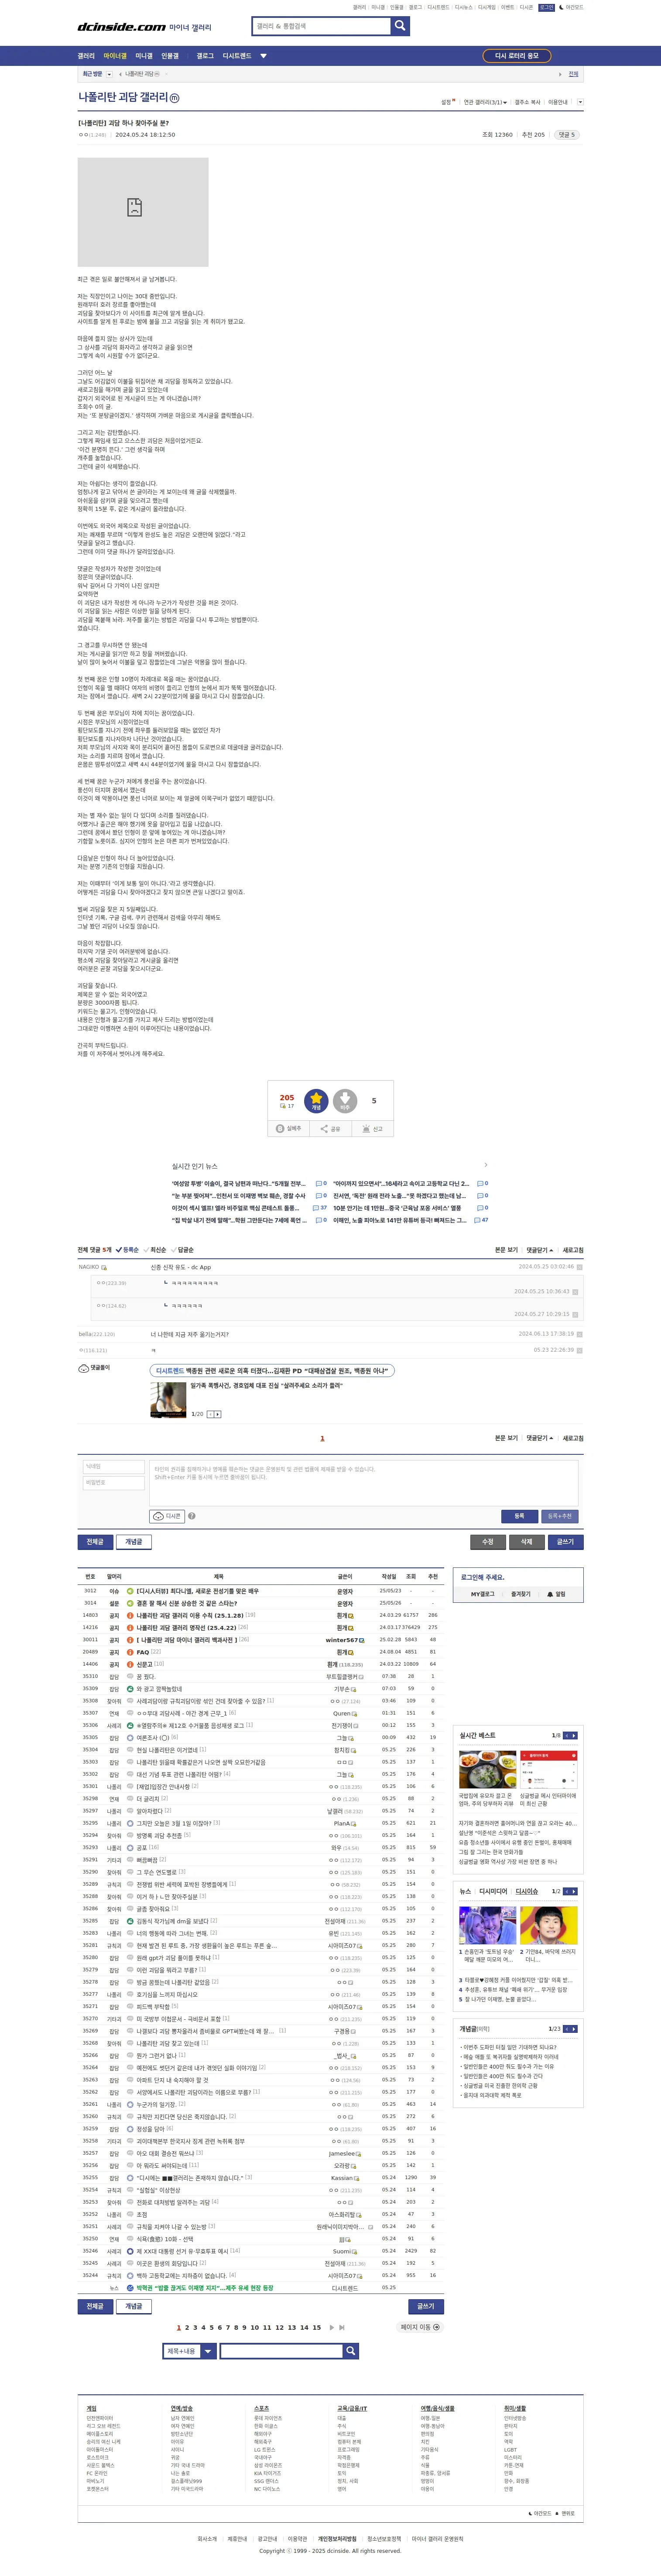Click the 비밀번호 input field
The image size is (661, 2576).
pos(113,1483)
